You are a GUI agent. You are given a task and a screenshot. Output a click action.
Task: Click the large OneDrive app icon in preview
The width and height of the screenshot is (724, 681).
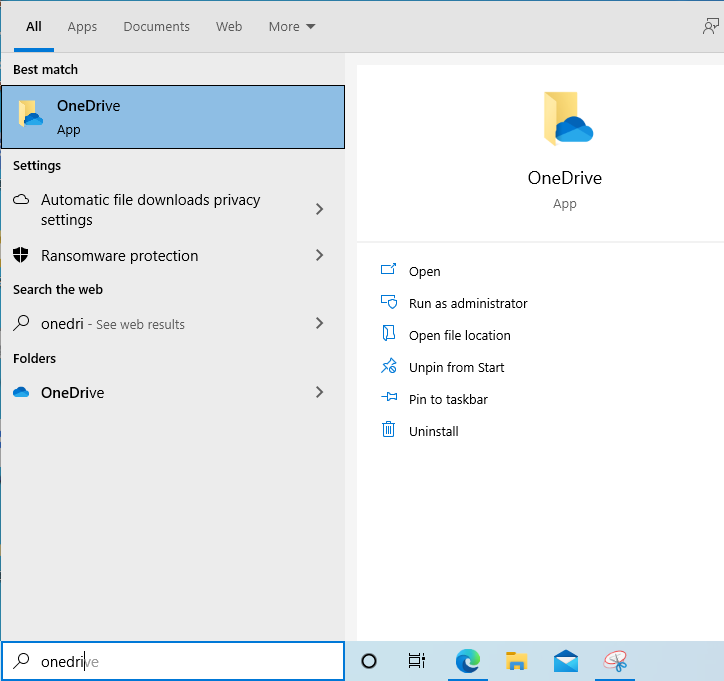click(x=568, y=118)
